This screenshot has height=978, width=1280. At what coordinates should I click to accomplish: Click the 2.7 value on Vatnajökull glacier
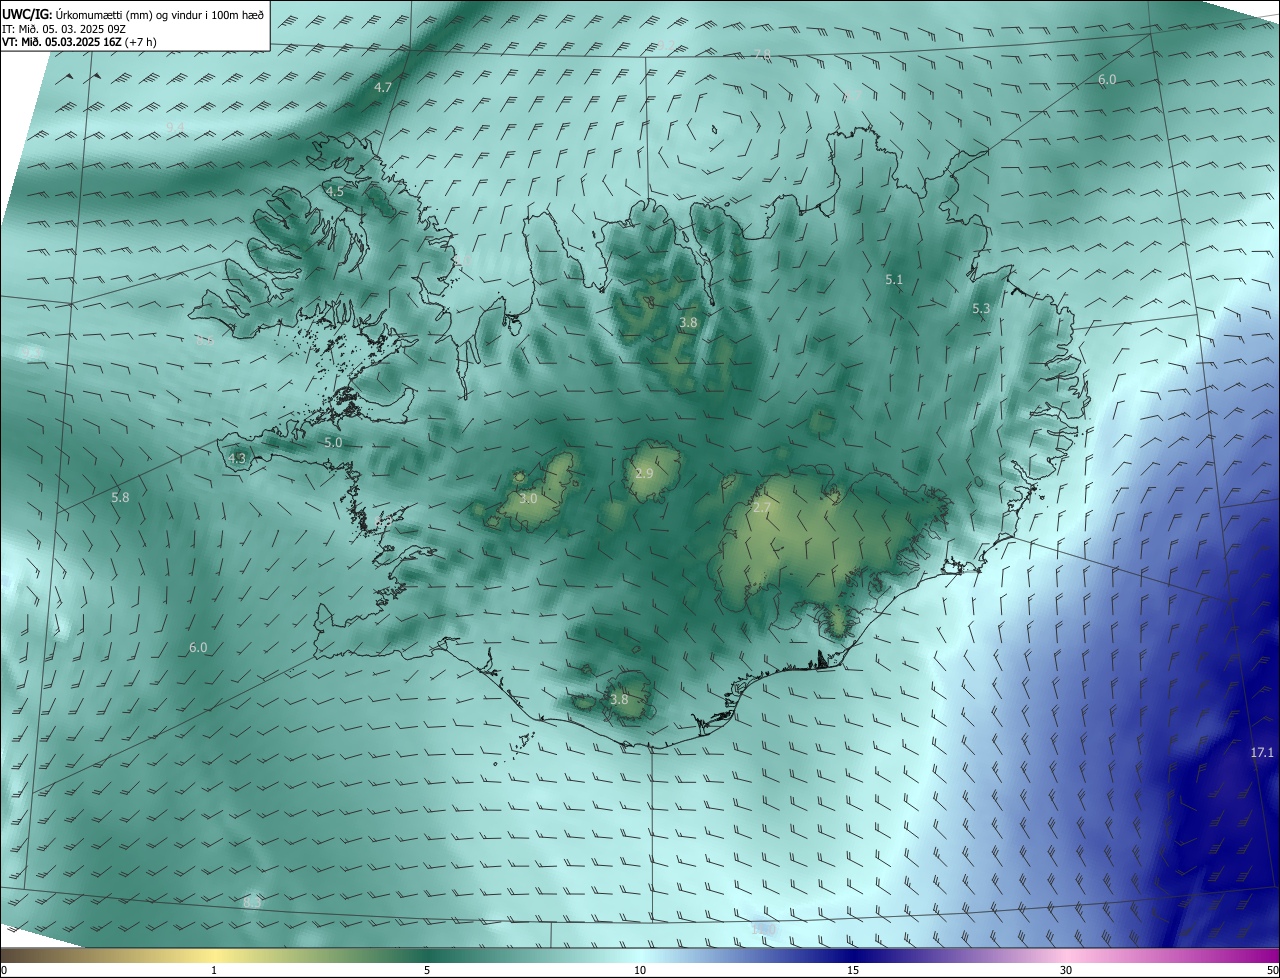click(x=762, y=508)
